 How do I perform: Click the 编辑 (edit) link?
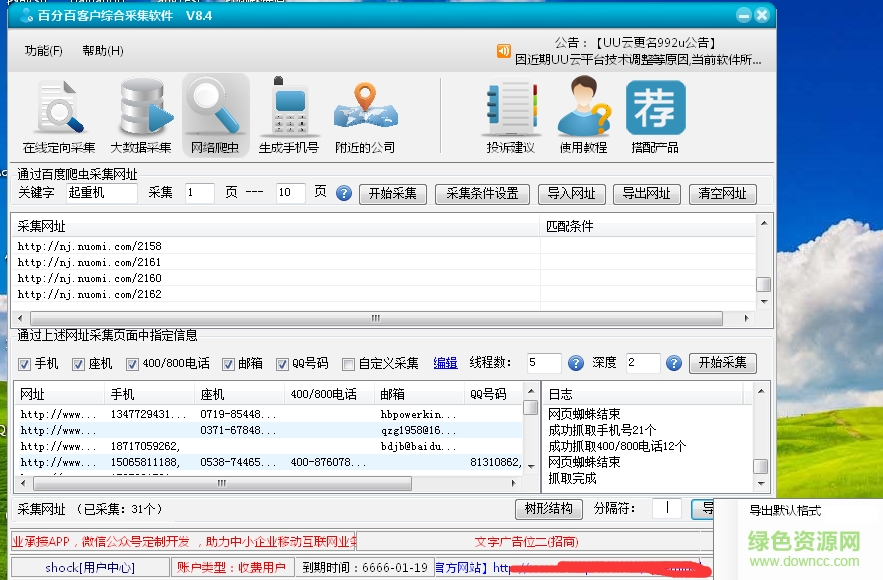445,363
